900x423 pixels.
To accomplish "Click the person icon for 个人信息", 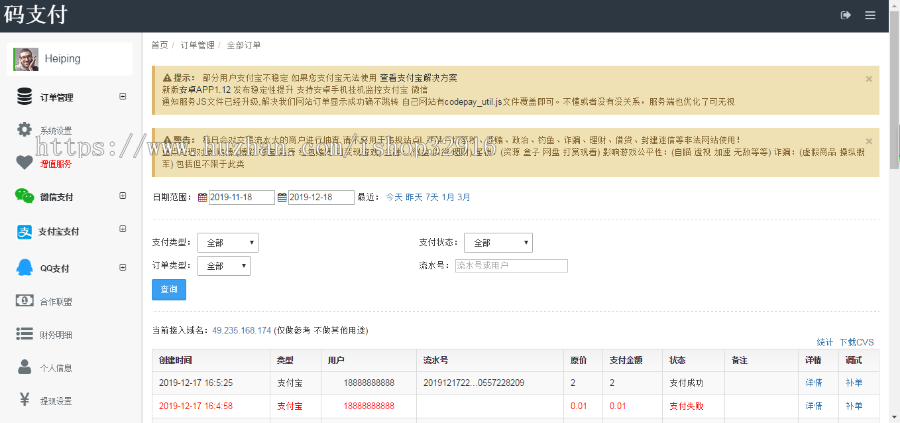I will click(x=24, y=367).
